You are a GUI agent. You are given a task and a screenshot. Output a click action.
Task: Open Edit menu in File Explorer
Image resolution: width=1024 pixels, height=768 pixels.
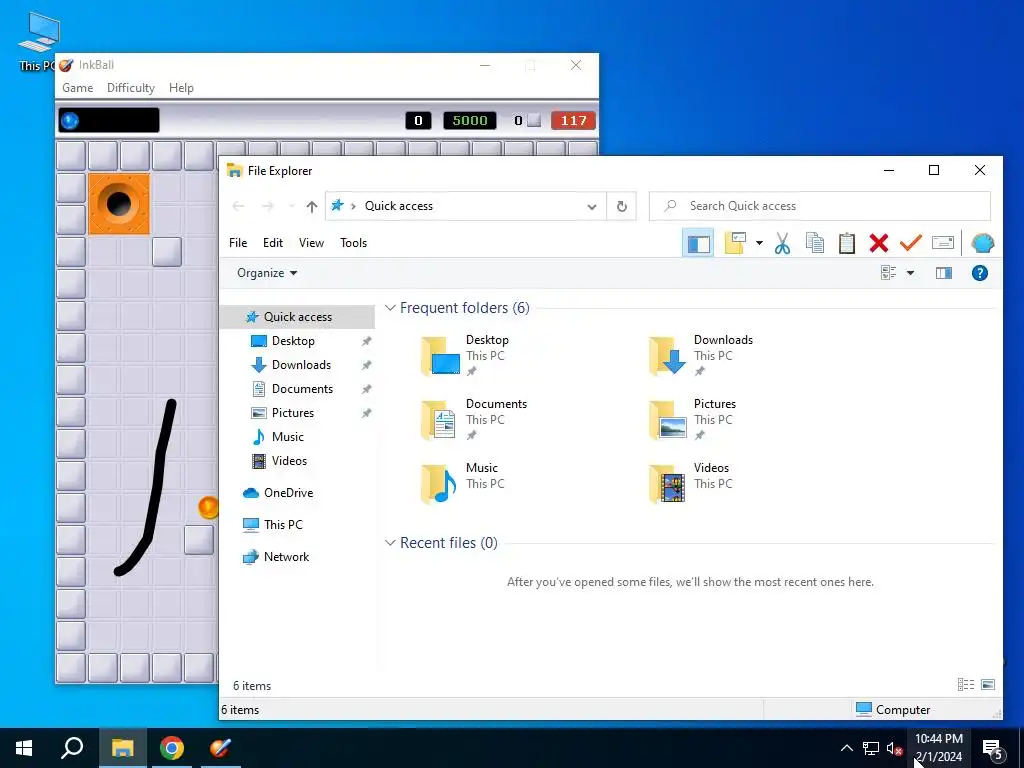[x=273, y=243]
